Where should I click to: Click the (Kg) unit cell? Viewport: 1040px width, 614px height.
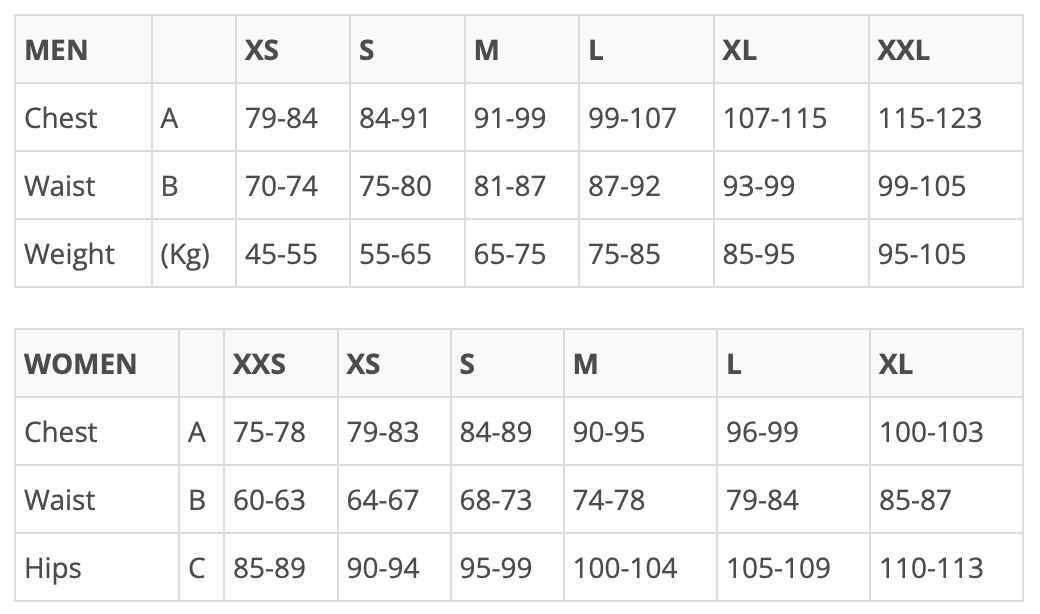tap(185, 254)
